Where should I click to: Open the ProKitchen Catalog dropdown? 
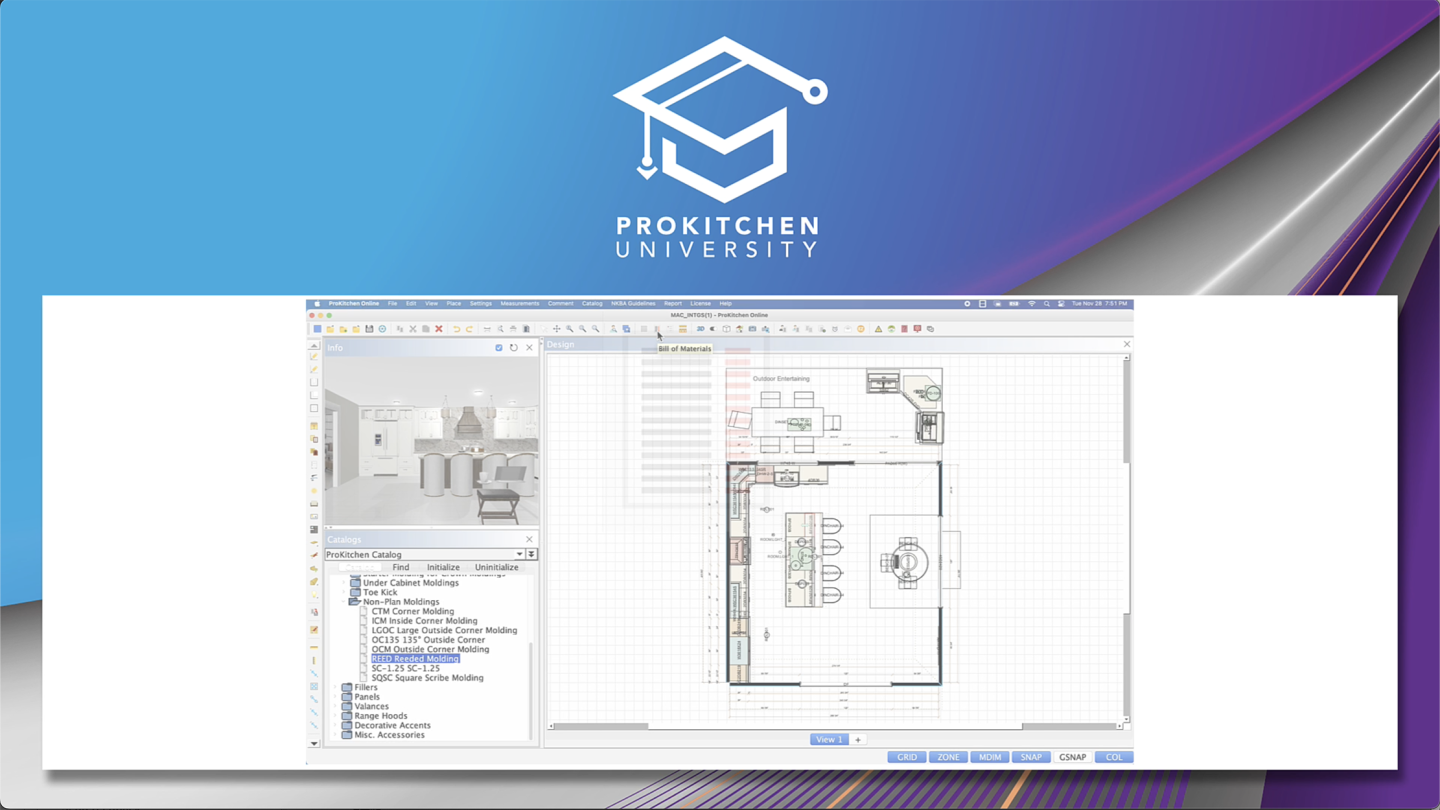tap(424, 554)
